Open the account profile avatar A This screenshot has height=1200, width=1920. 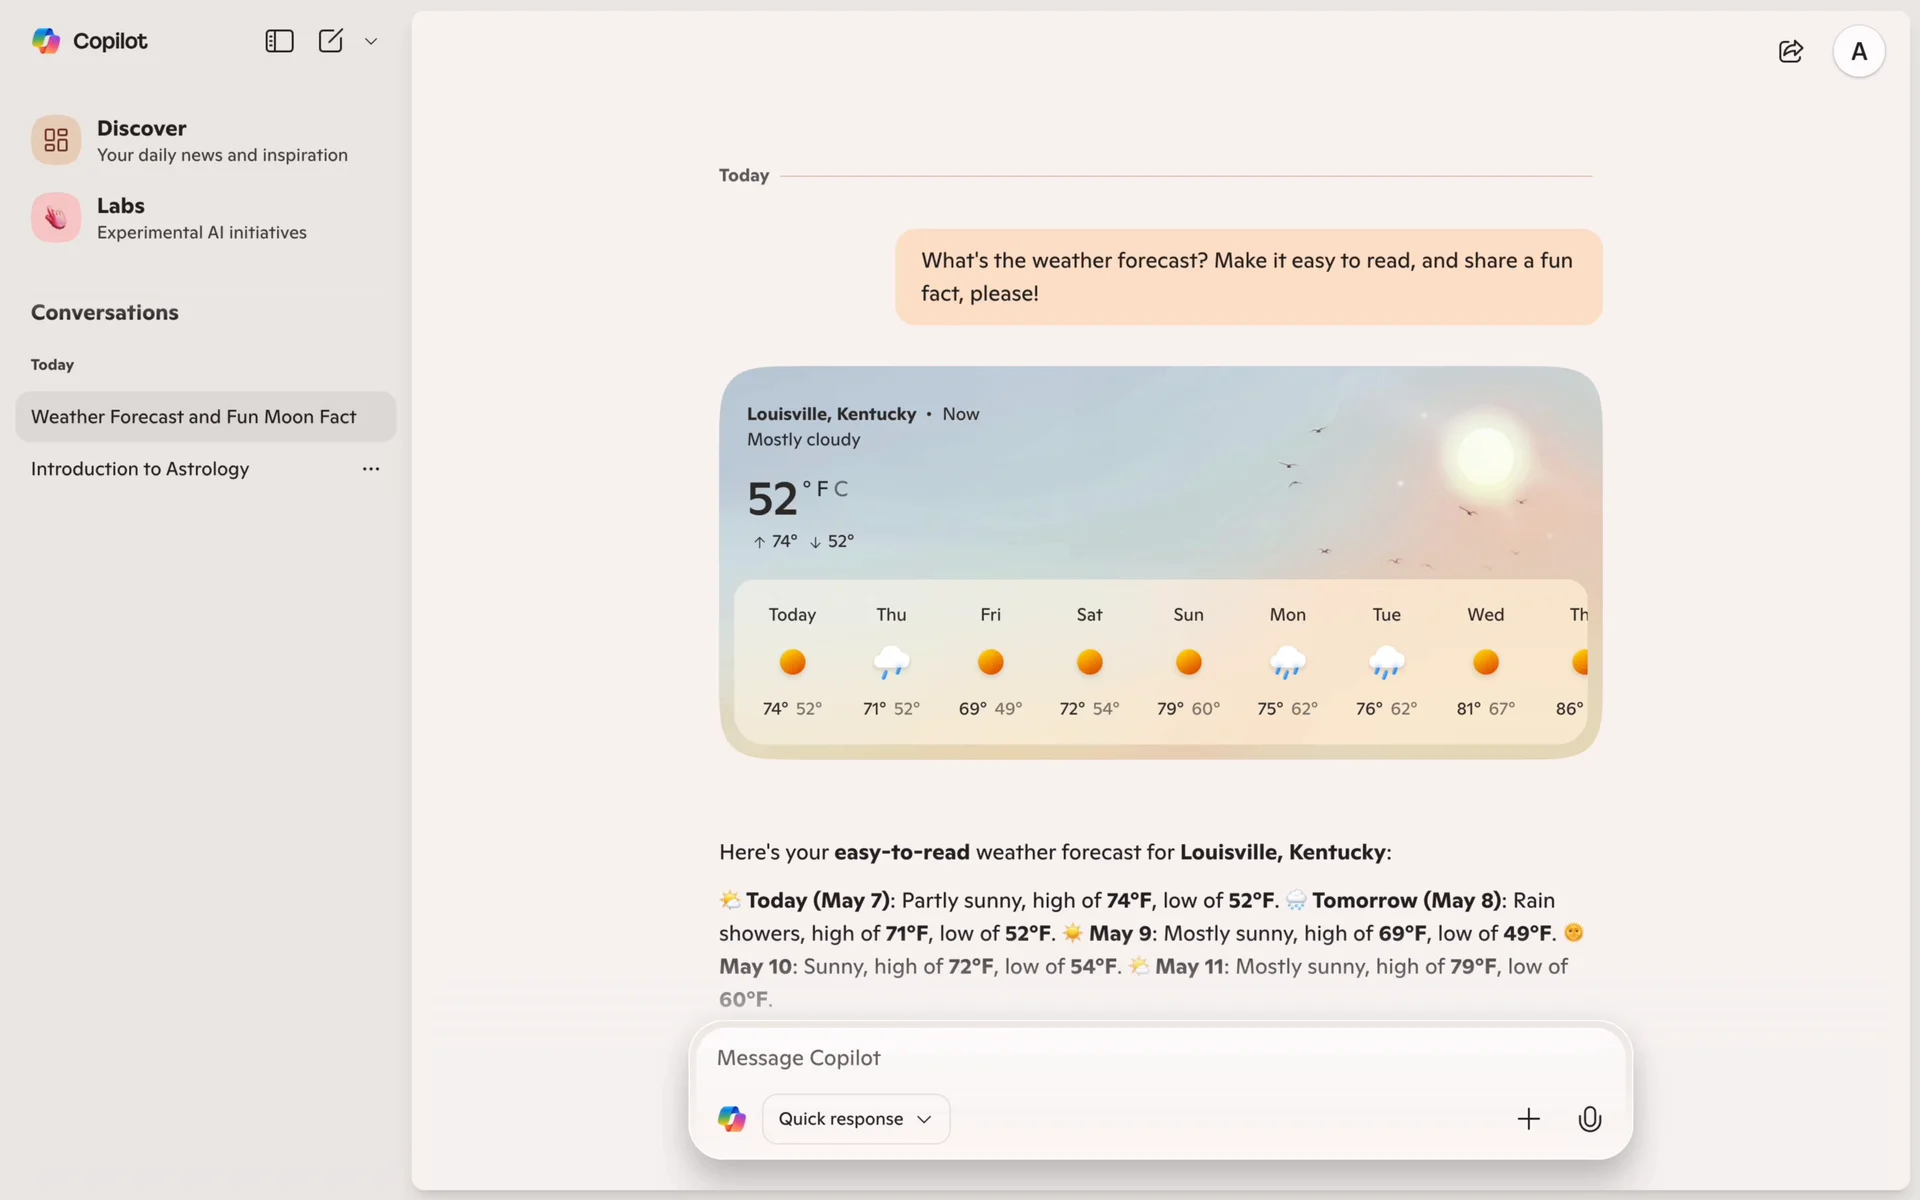(1858, 51)
